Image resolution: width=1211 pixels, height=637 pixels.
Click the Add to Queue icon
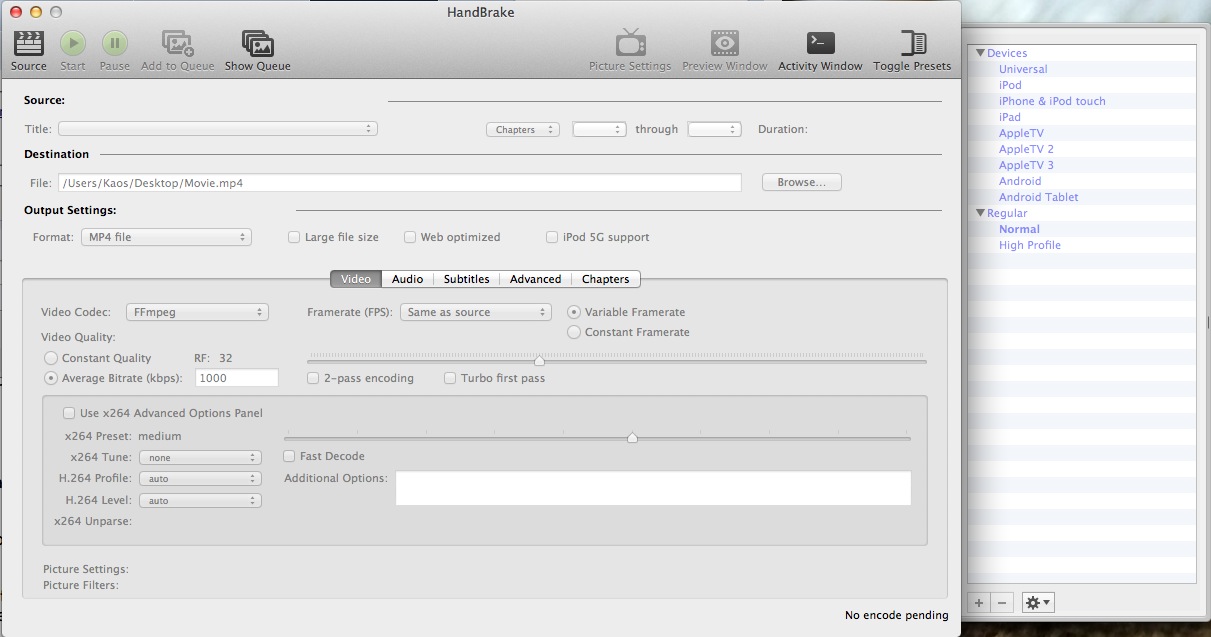[x=178, y=43]
